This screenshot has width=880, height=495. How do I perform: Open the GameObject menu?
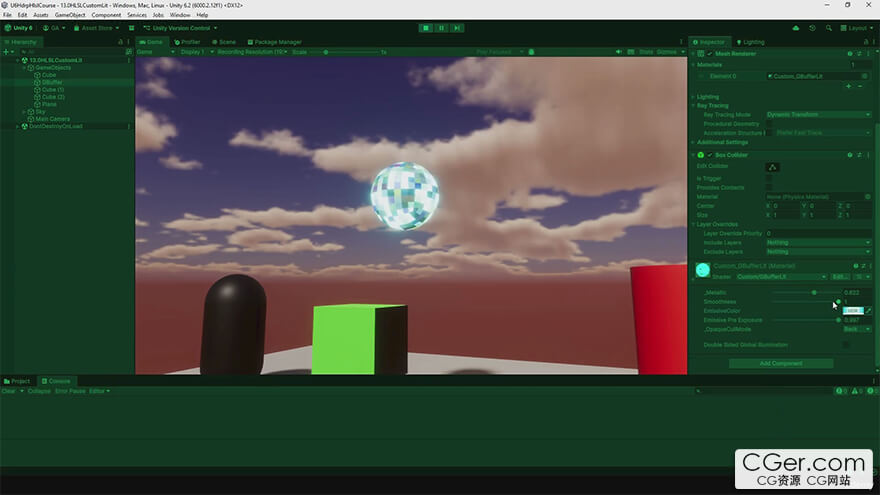pos(69,15)
